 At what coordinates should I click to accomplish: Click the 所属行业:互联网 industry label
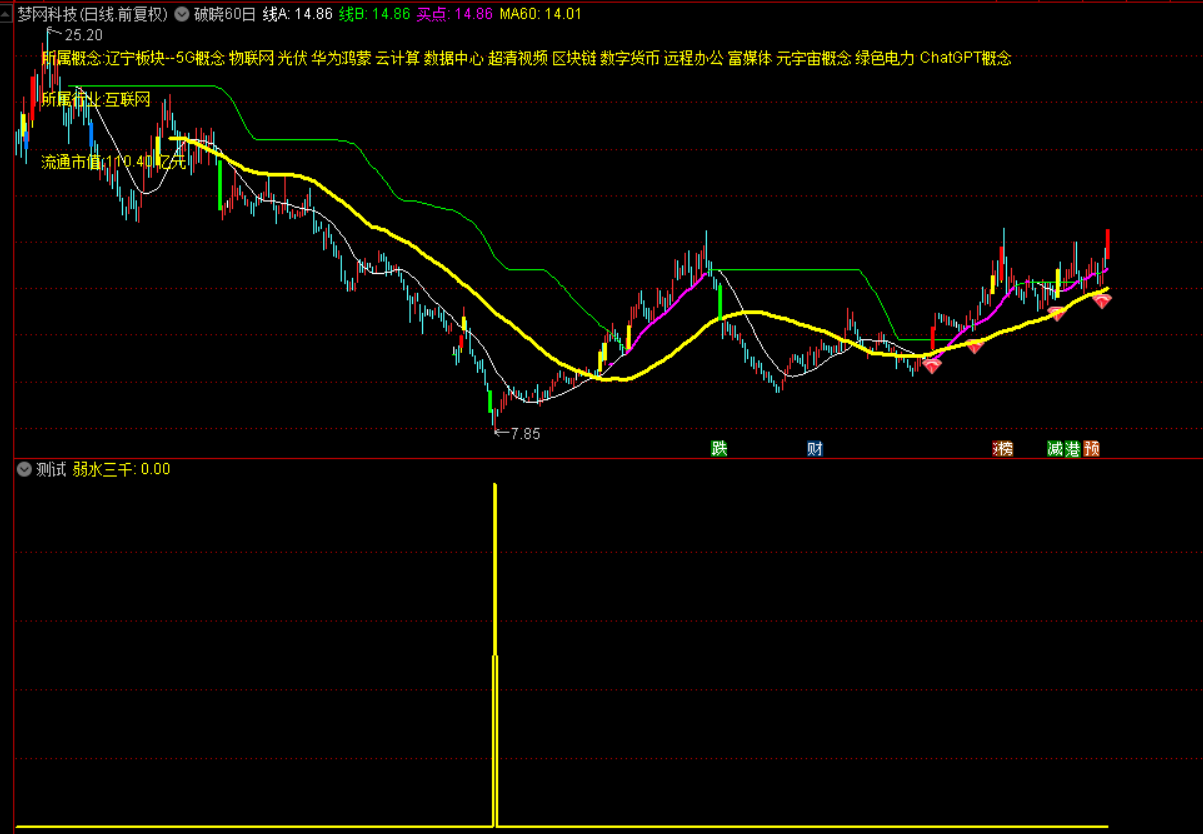(x=96, y=99)
